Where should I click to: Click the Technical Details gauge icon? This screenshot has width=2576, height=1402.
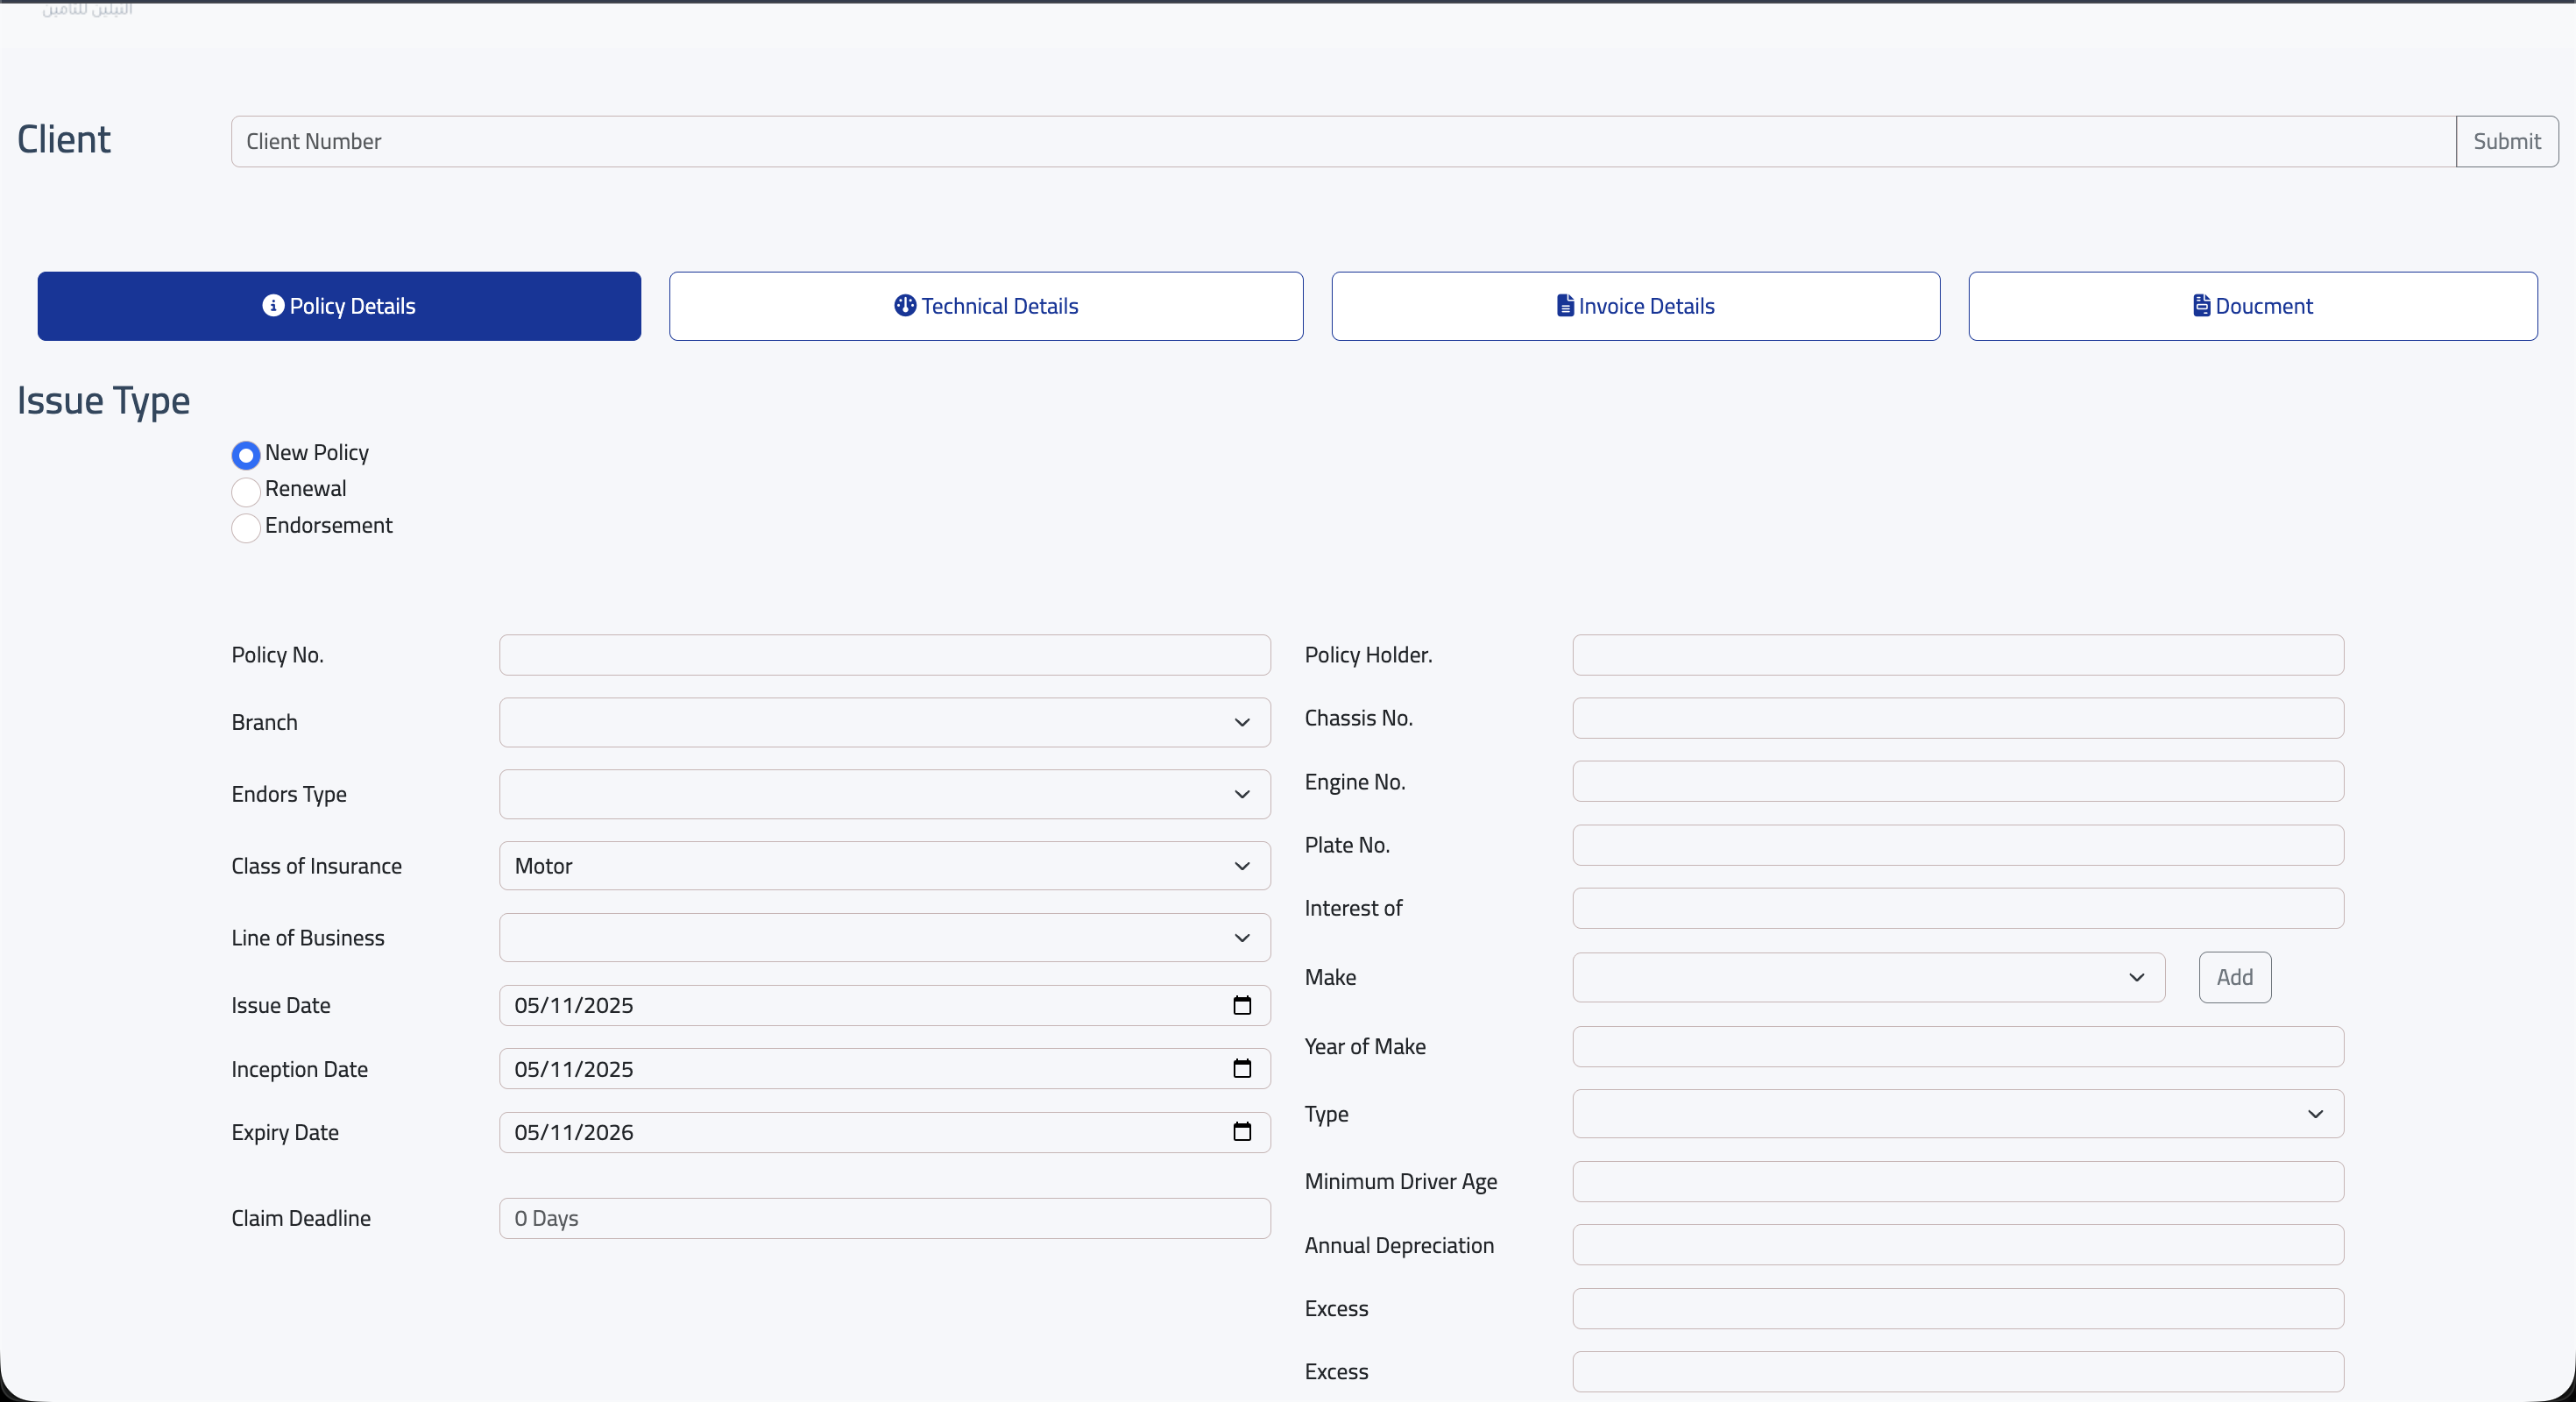pos(904,306)
